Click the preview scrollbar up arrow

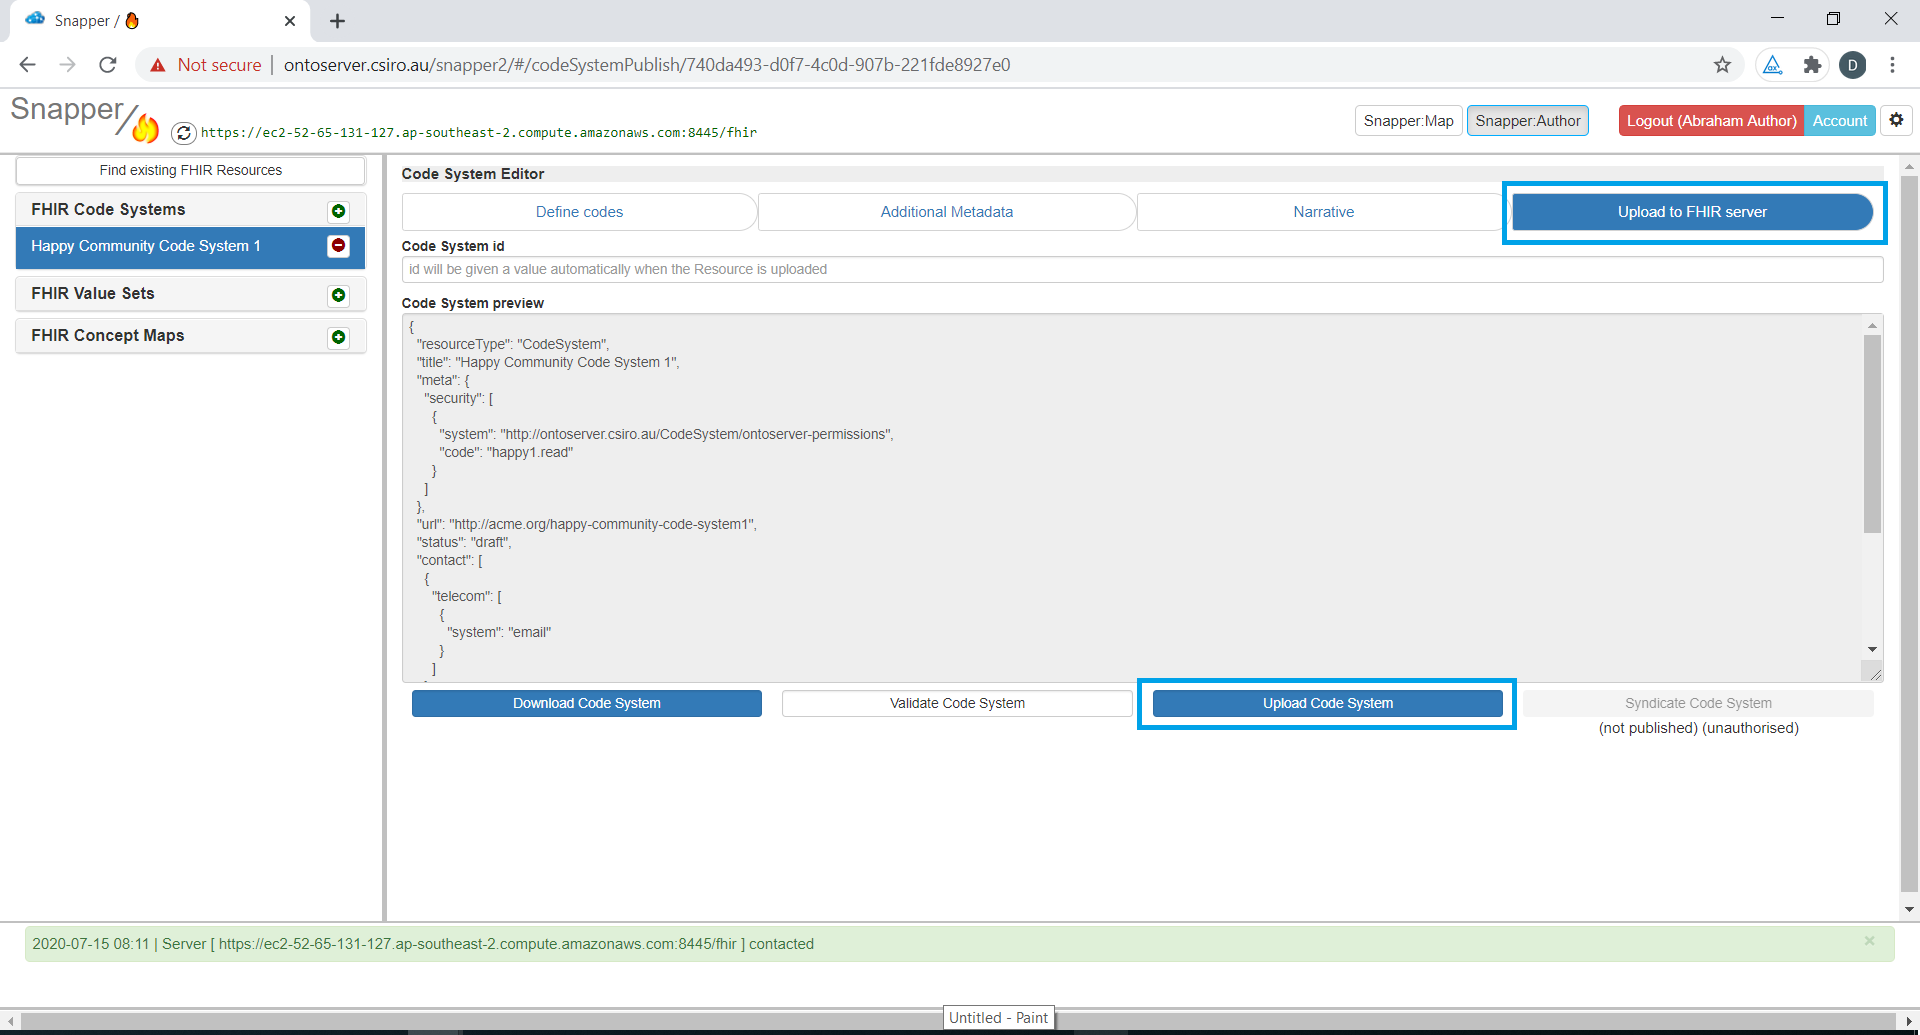point(1872,325)
